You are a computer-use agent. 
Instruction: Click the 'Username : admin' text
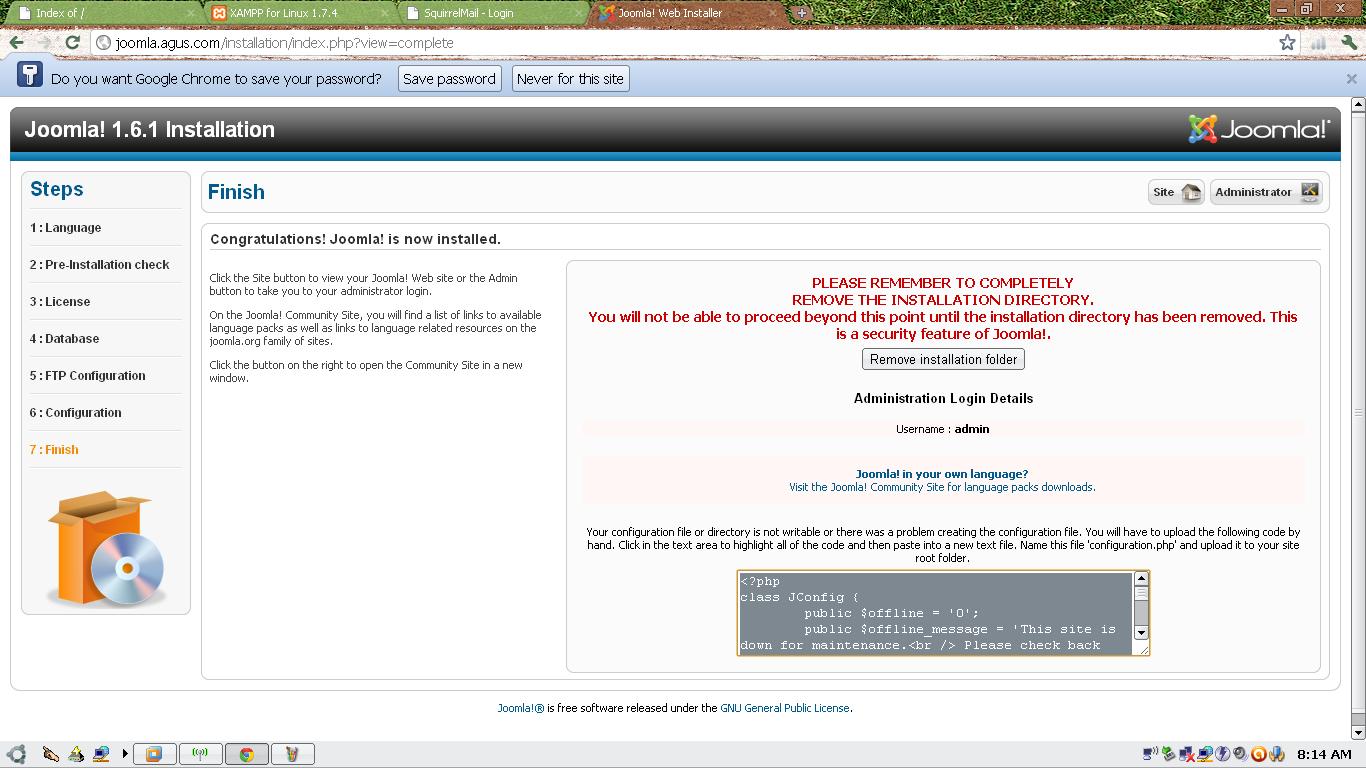coord(942,429)
